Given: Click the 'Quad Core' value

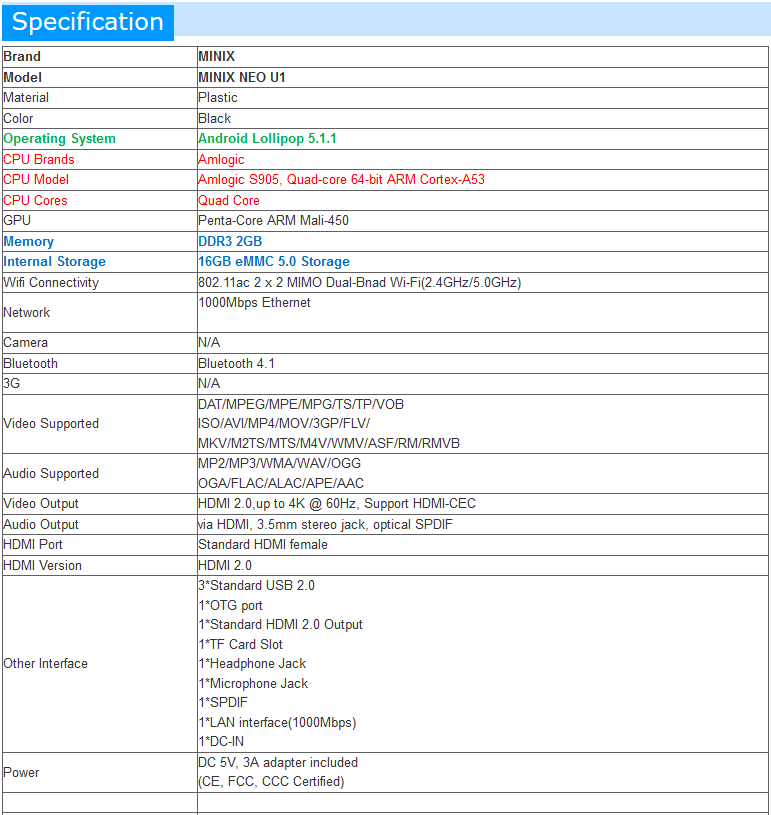Looking at the screenshot, I should [x=229, y=201].
